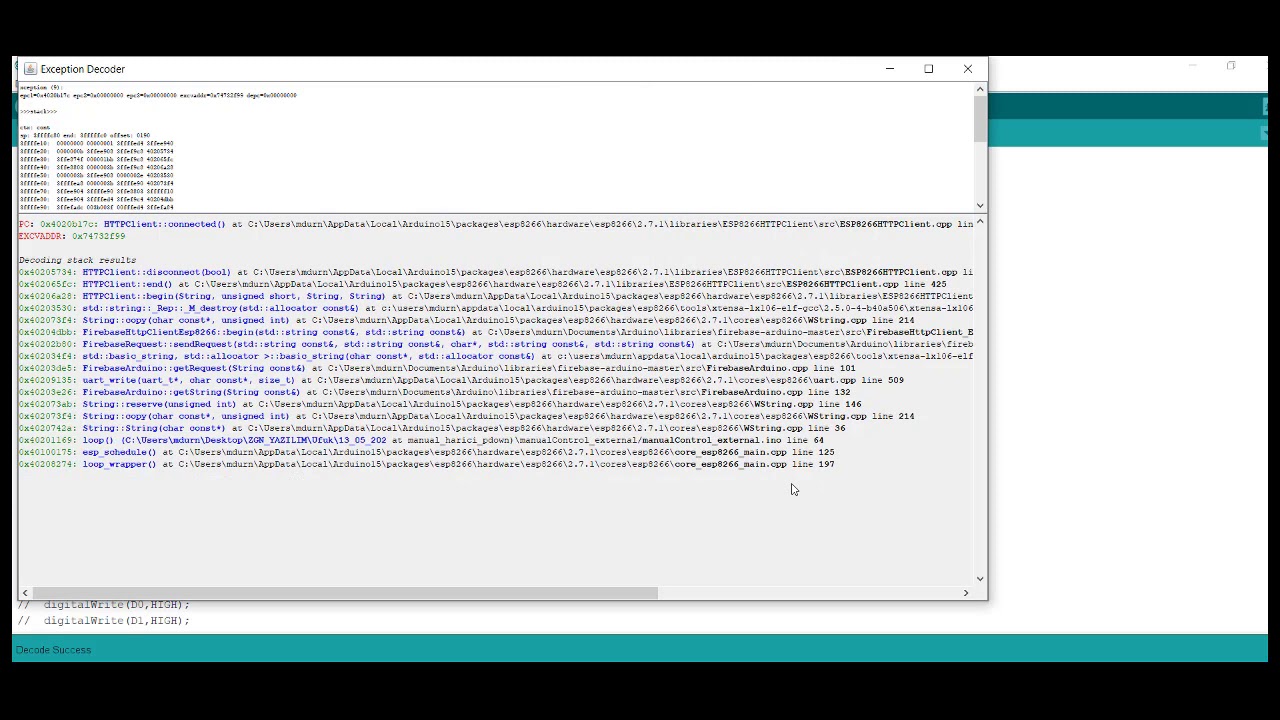This screenshot has width=1280, height=720.
Task: Click 'Decode Success' status in Arduino window
Action: [53, 650]
